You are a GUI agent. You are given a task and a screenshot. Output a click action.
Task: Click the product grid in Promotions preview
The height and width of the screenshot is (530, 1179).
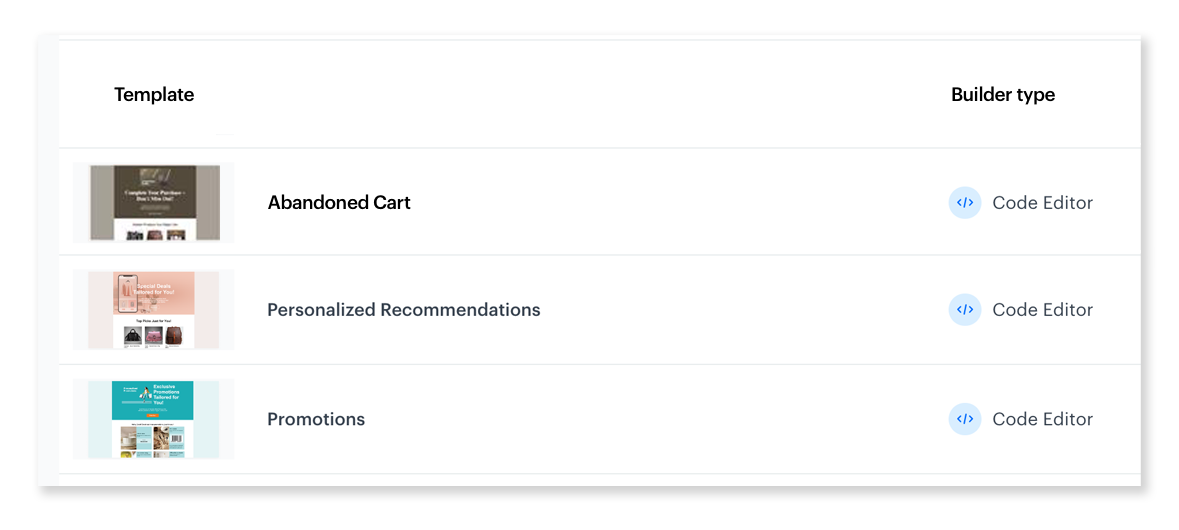153,441
